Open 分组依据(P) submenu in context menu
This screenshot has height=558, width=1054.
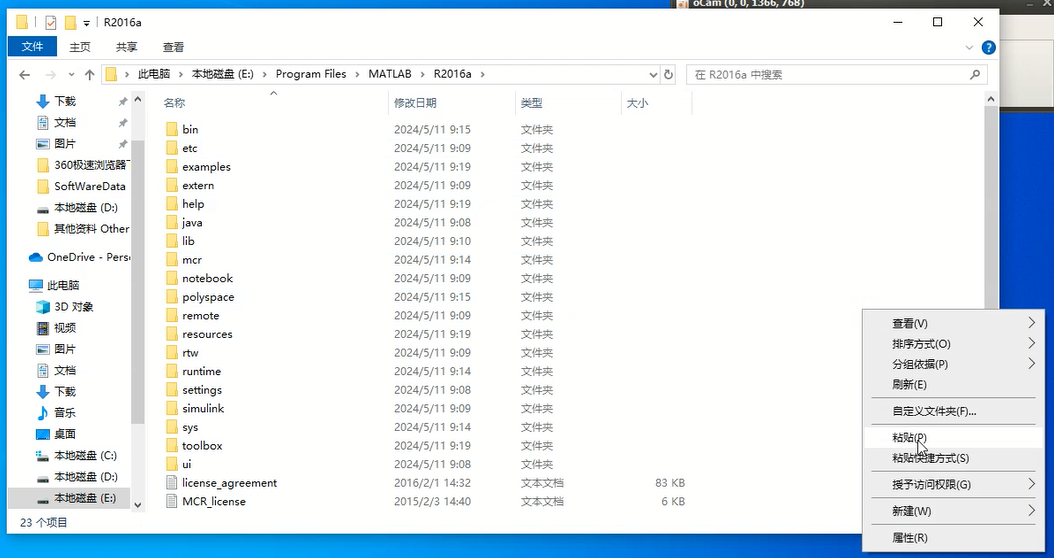tap(953, 364)
